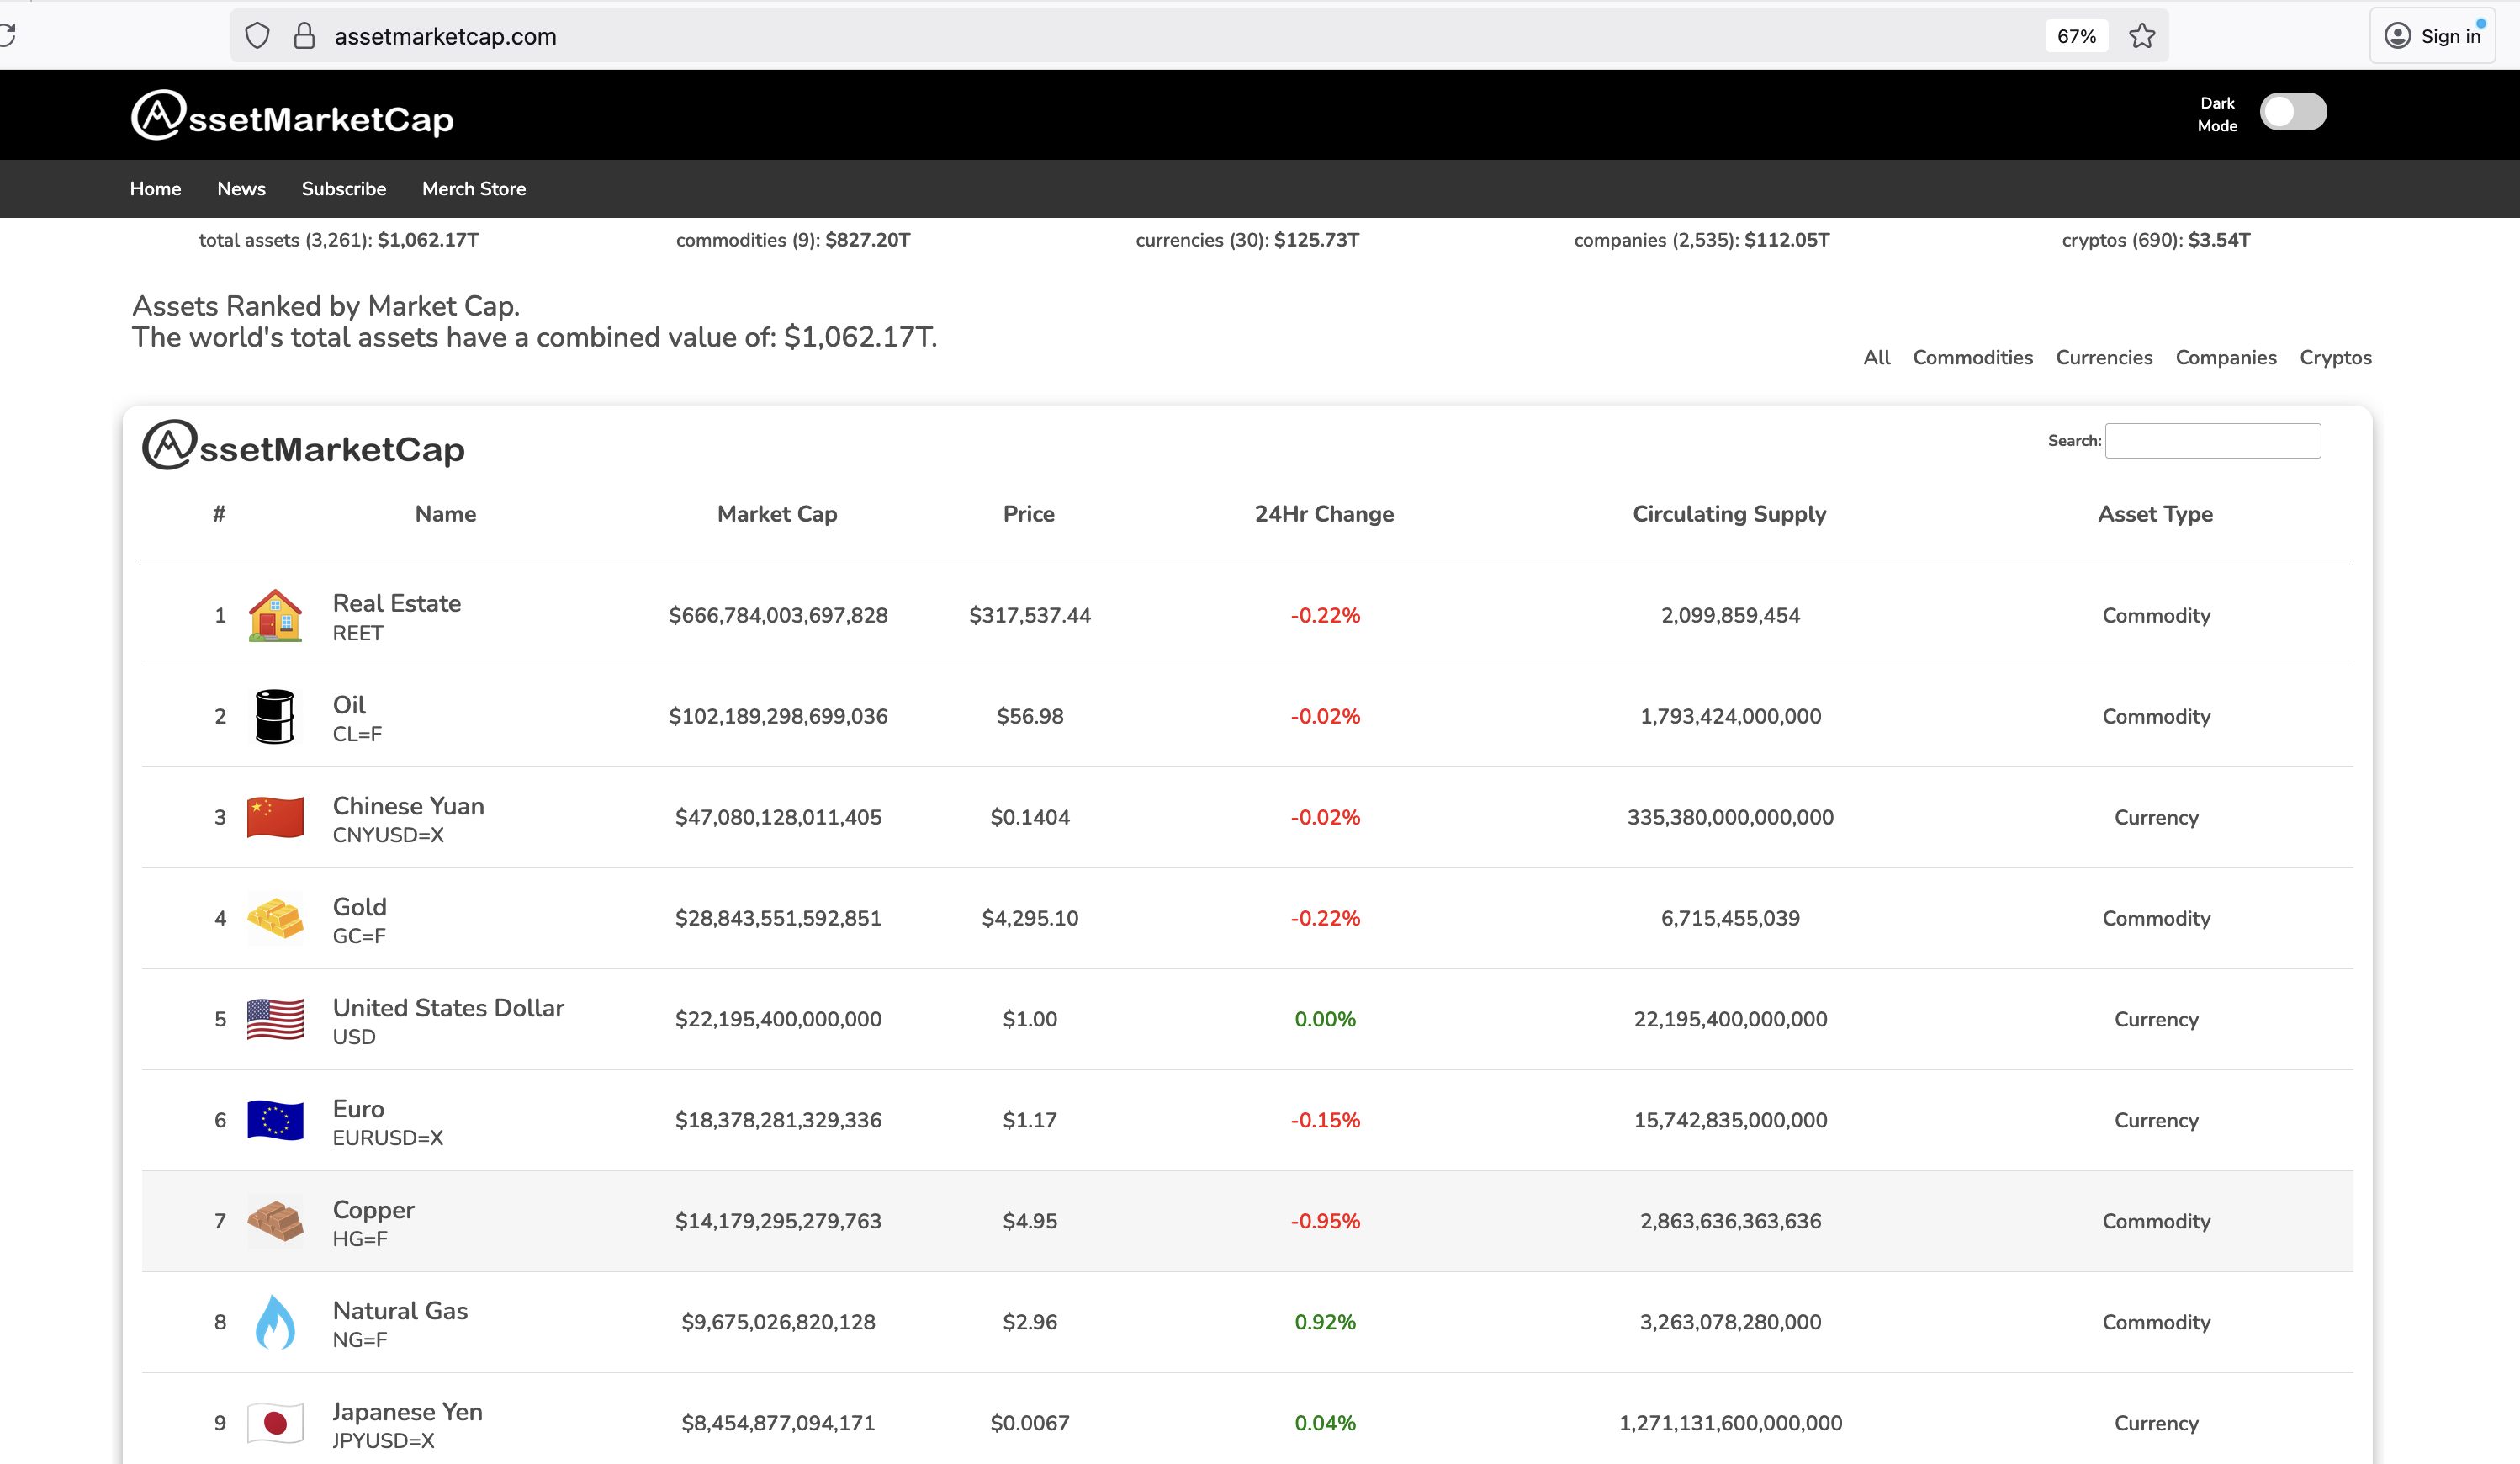This screenshot has height=1464, width=2520.
Task: Click the Real Estate house icon
Action: 275,615
